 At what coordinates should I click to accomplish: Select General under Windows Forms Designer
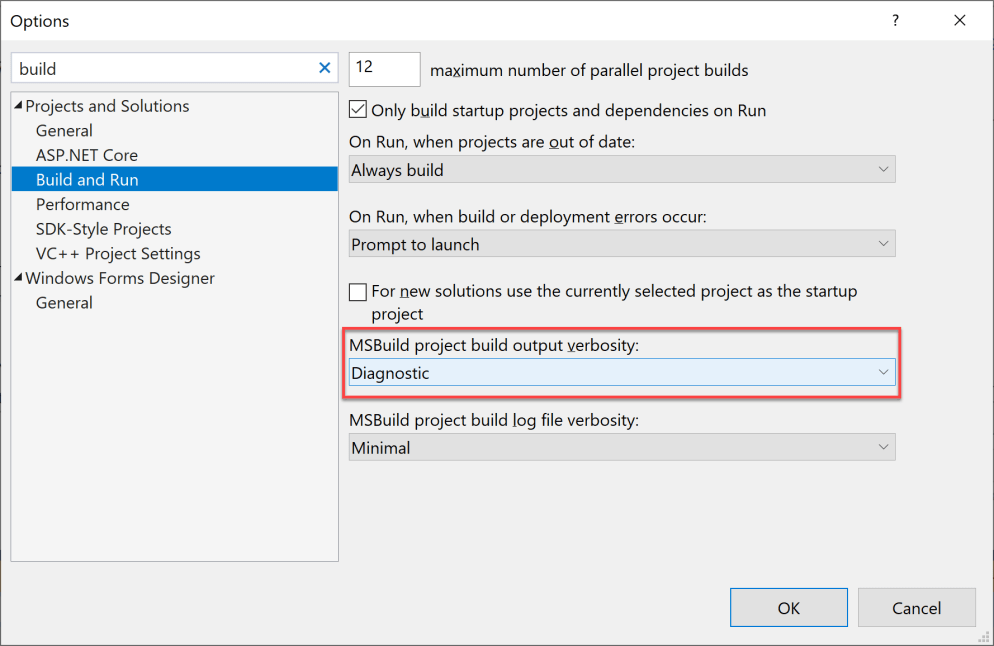(x=64, y=302)
